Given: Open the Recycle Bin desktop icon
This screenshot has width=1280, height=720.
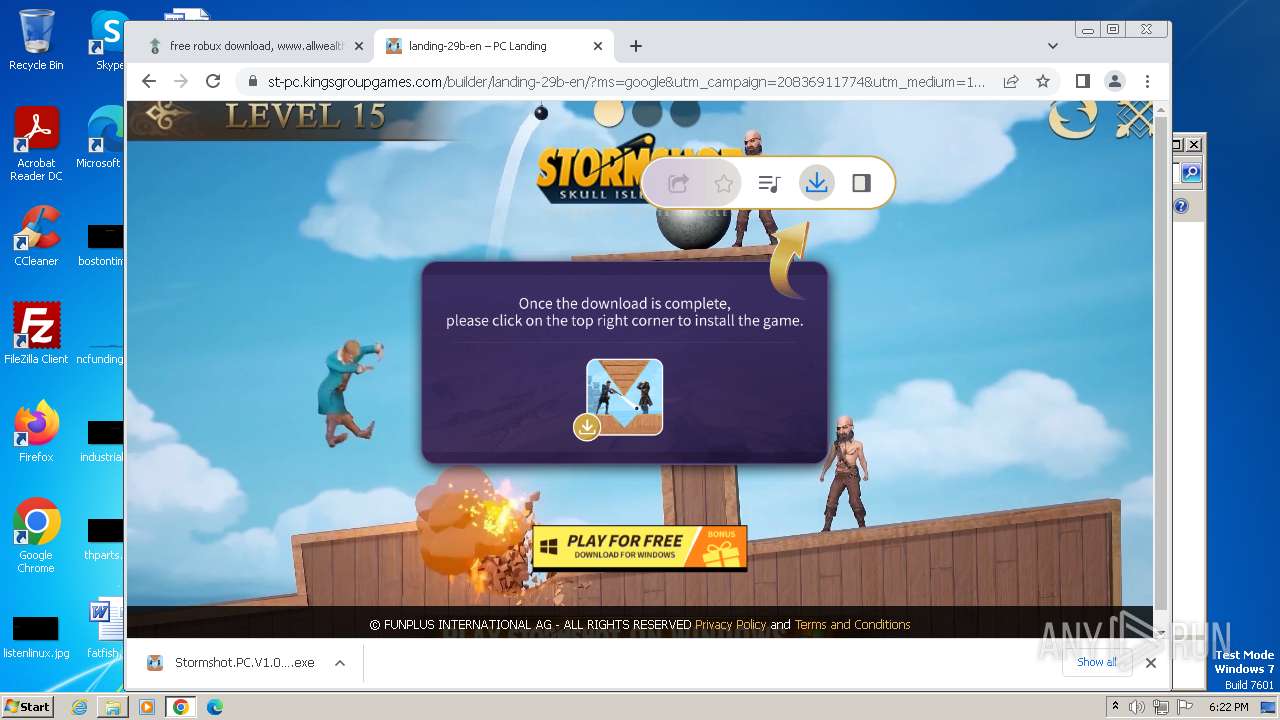Looking at the screenshot, I should (36, 40).
